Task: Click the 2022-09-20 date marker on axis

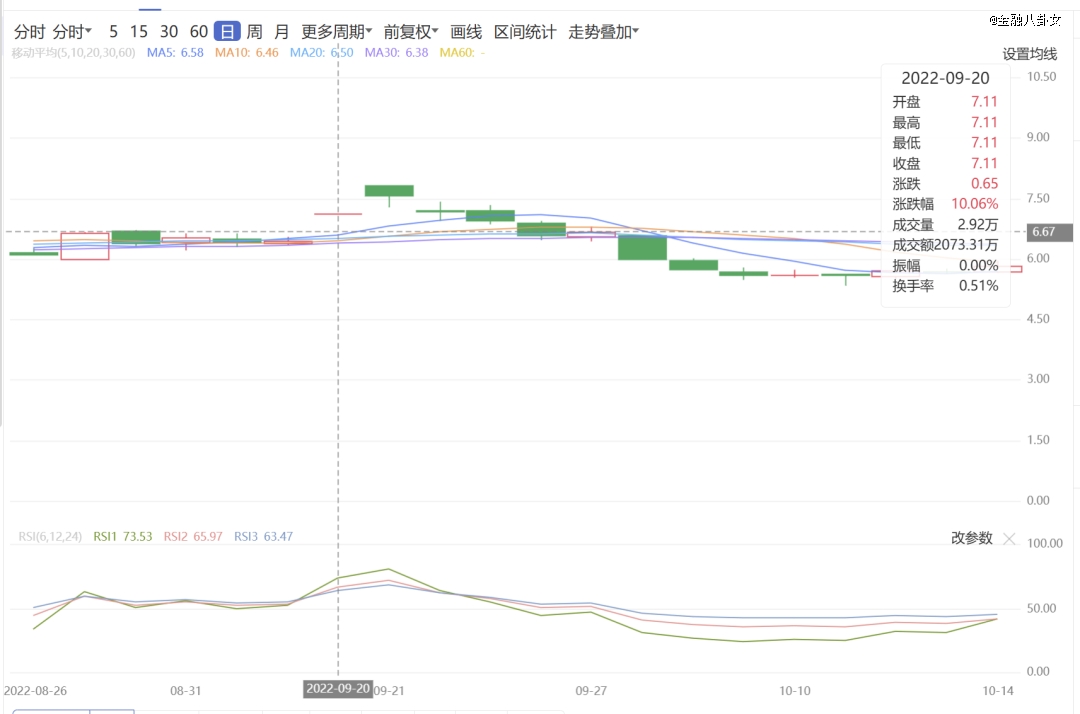Action: 338,689
